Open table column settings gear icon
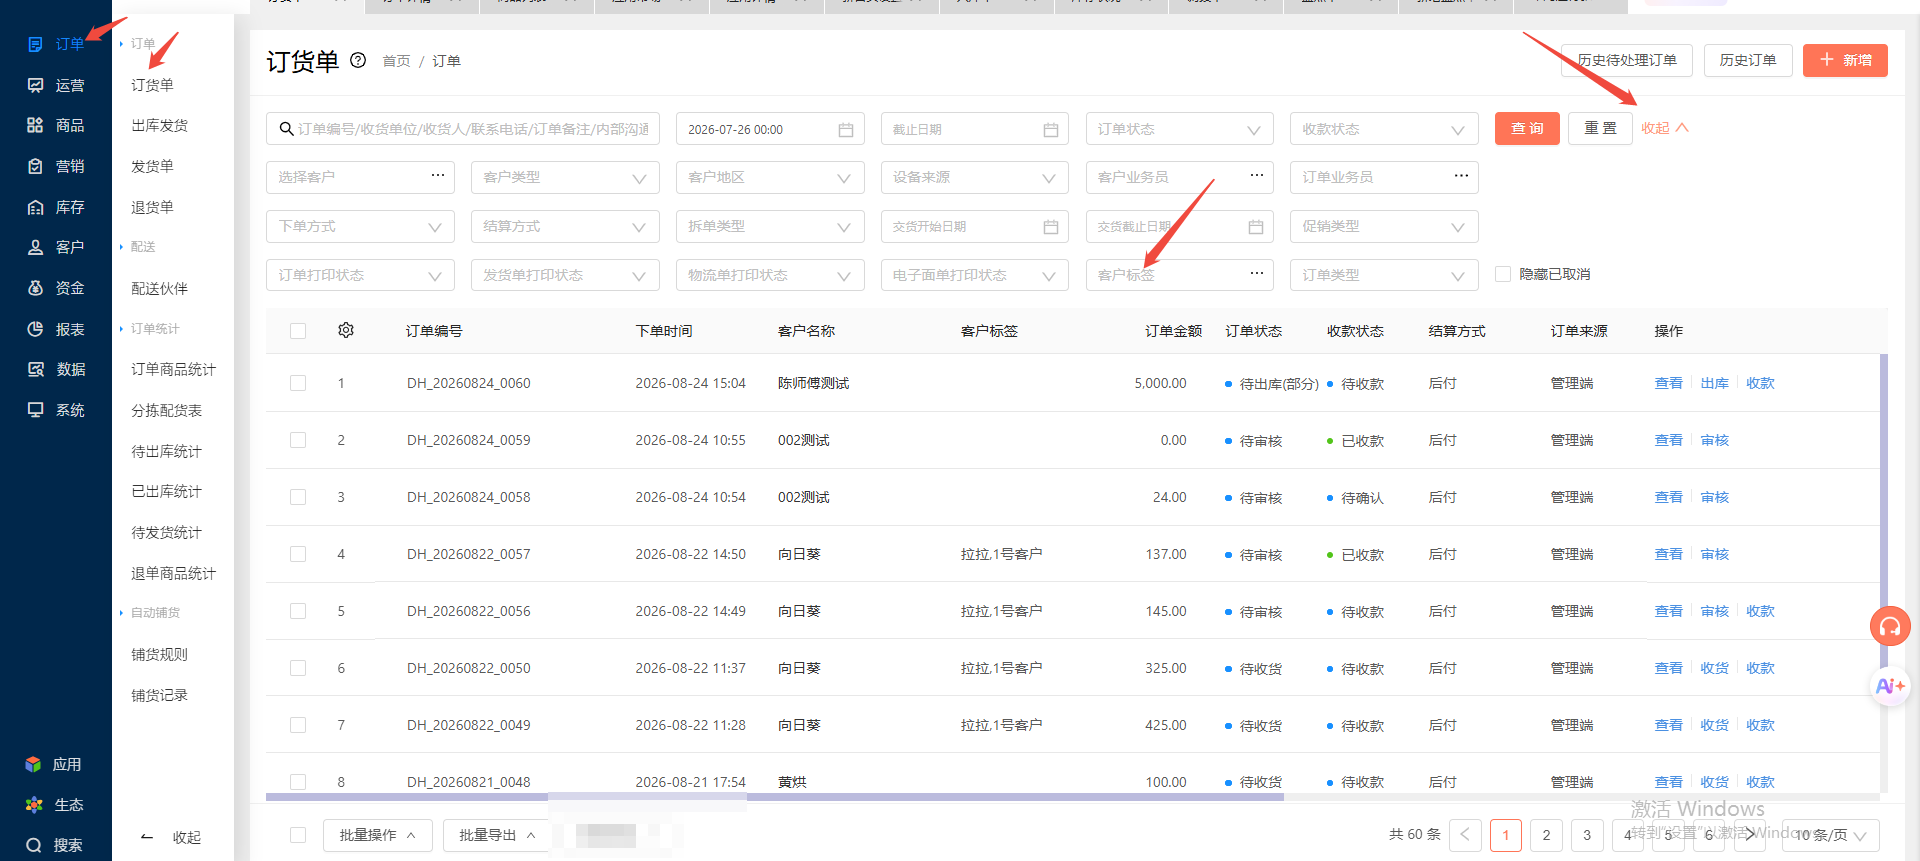This screenshot has height=861, width=1920. (x=346, y=330)
